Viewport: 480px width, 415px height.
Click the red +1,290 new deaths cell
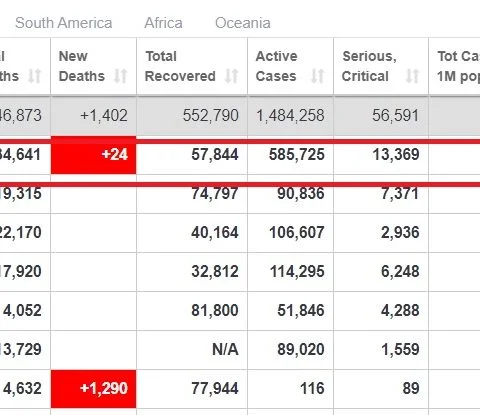coord(93,389)
